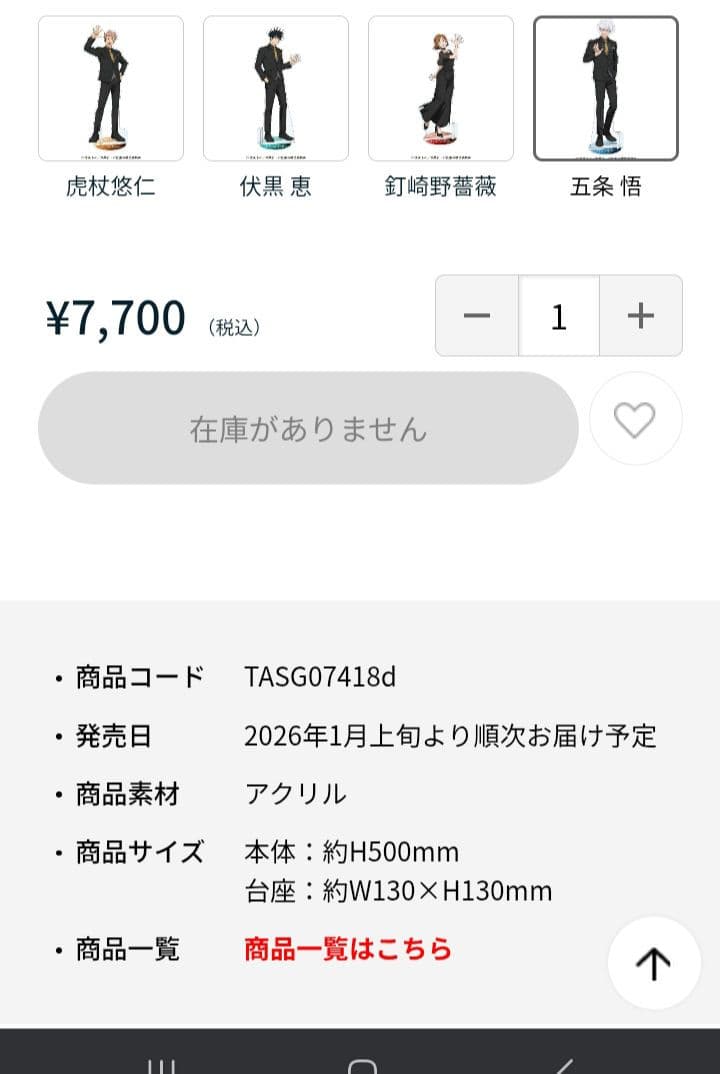Increase quantity with the plus button
This screenshot has width=720, height=1074.
tap(641, 316)
